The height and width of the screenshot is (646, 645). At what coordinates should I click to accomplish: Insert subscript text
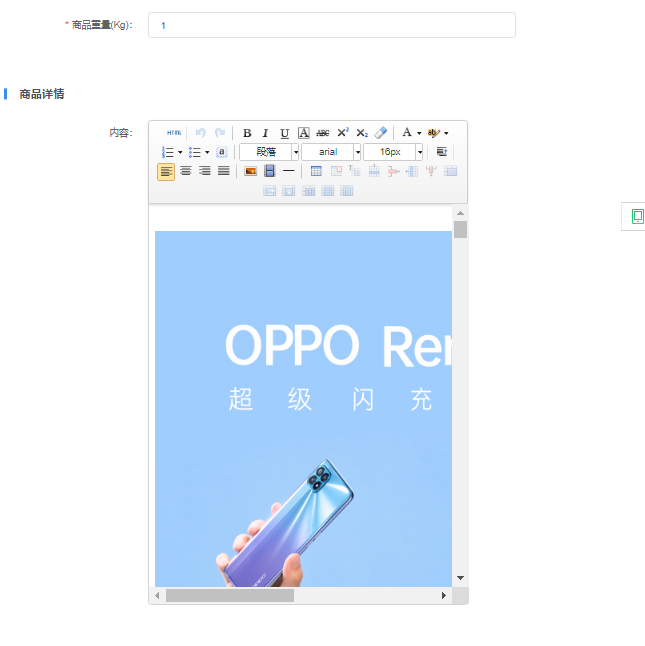362,133
